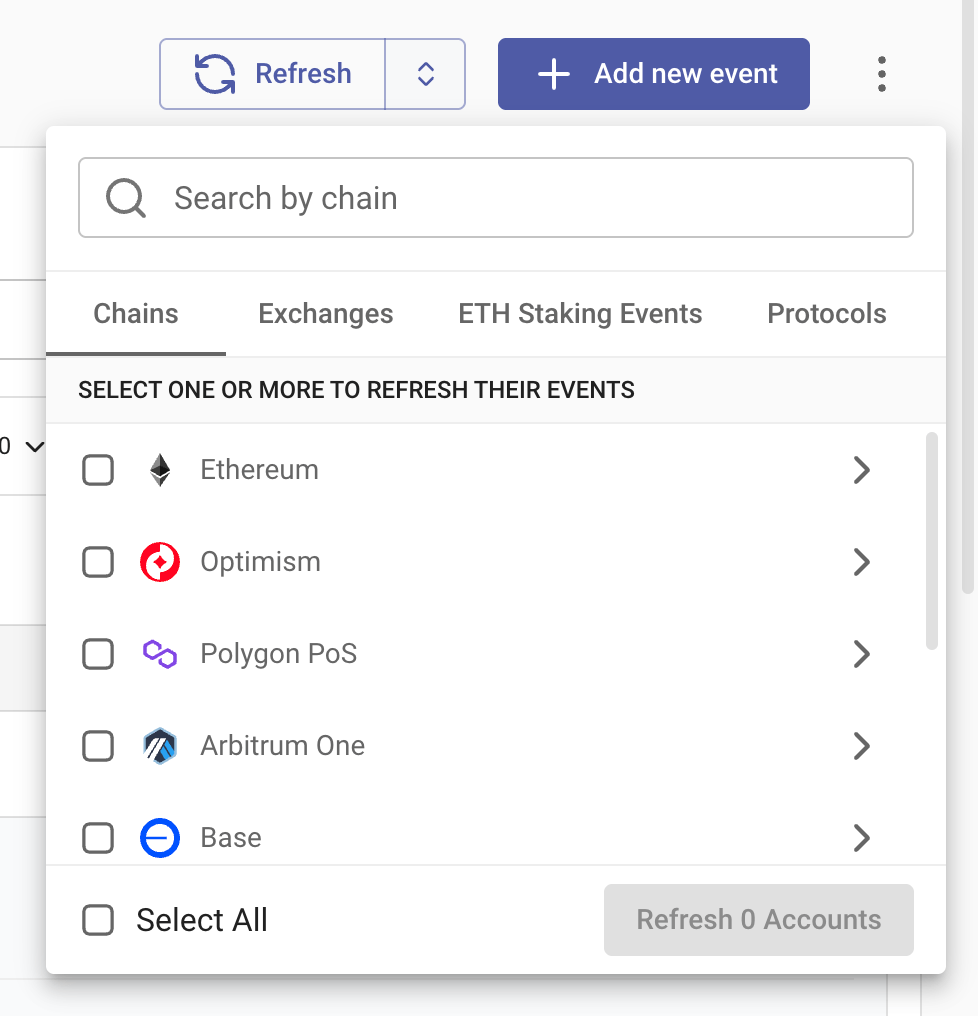Click the circular refresh arrows icon
The height and width of the screenshot is (1016, 978).
tap(215, 74)
